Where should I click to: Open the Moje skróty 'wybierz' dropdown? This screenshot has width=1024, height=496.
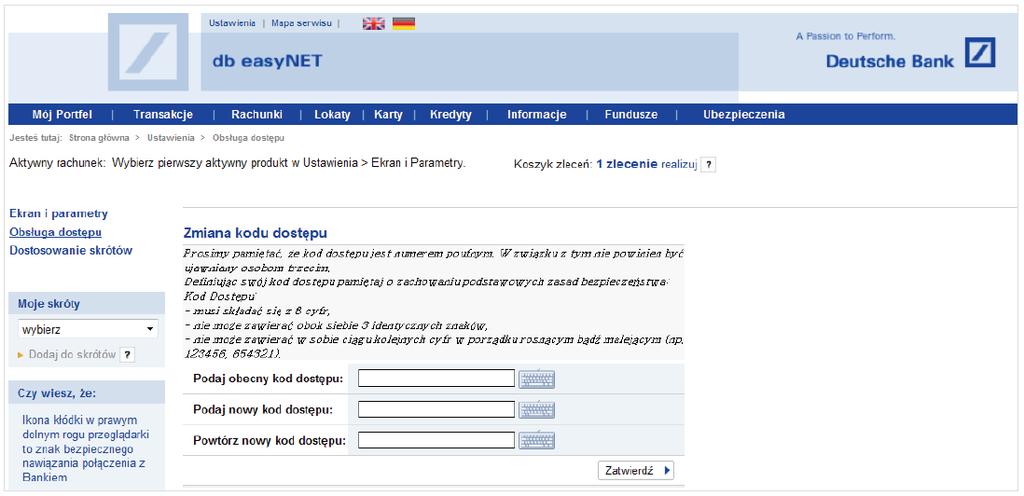coord(88,329)
